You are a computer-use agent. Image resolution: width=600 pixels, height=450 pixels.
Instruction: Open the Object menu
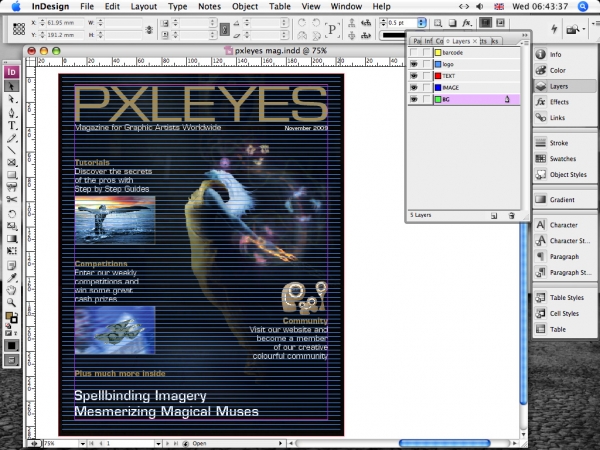tap(245, 7)
